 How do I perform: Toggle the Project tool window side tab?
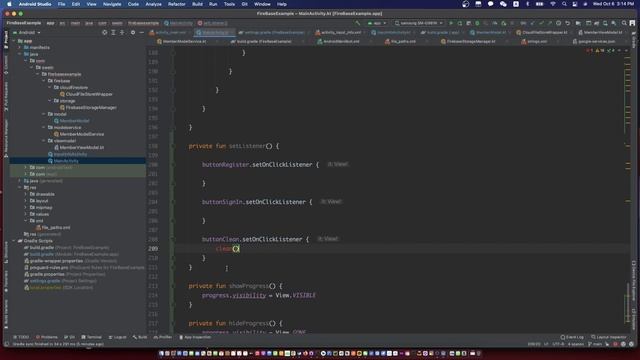coord(6,40)
